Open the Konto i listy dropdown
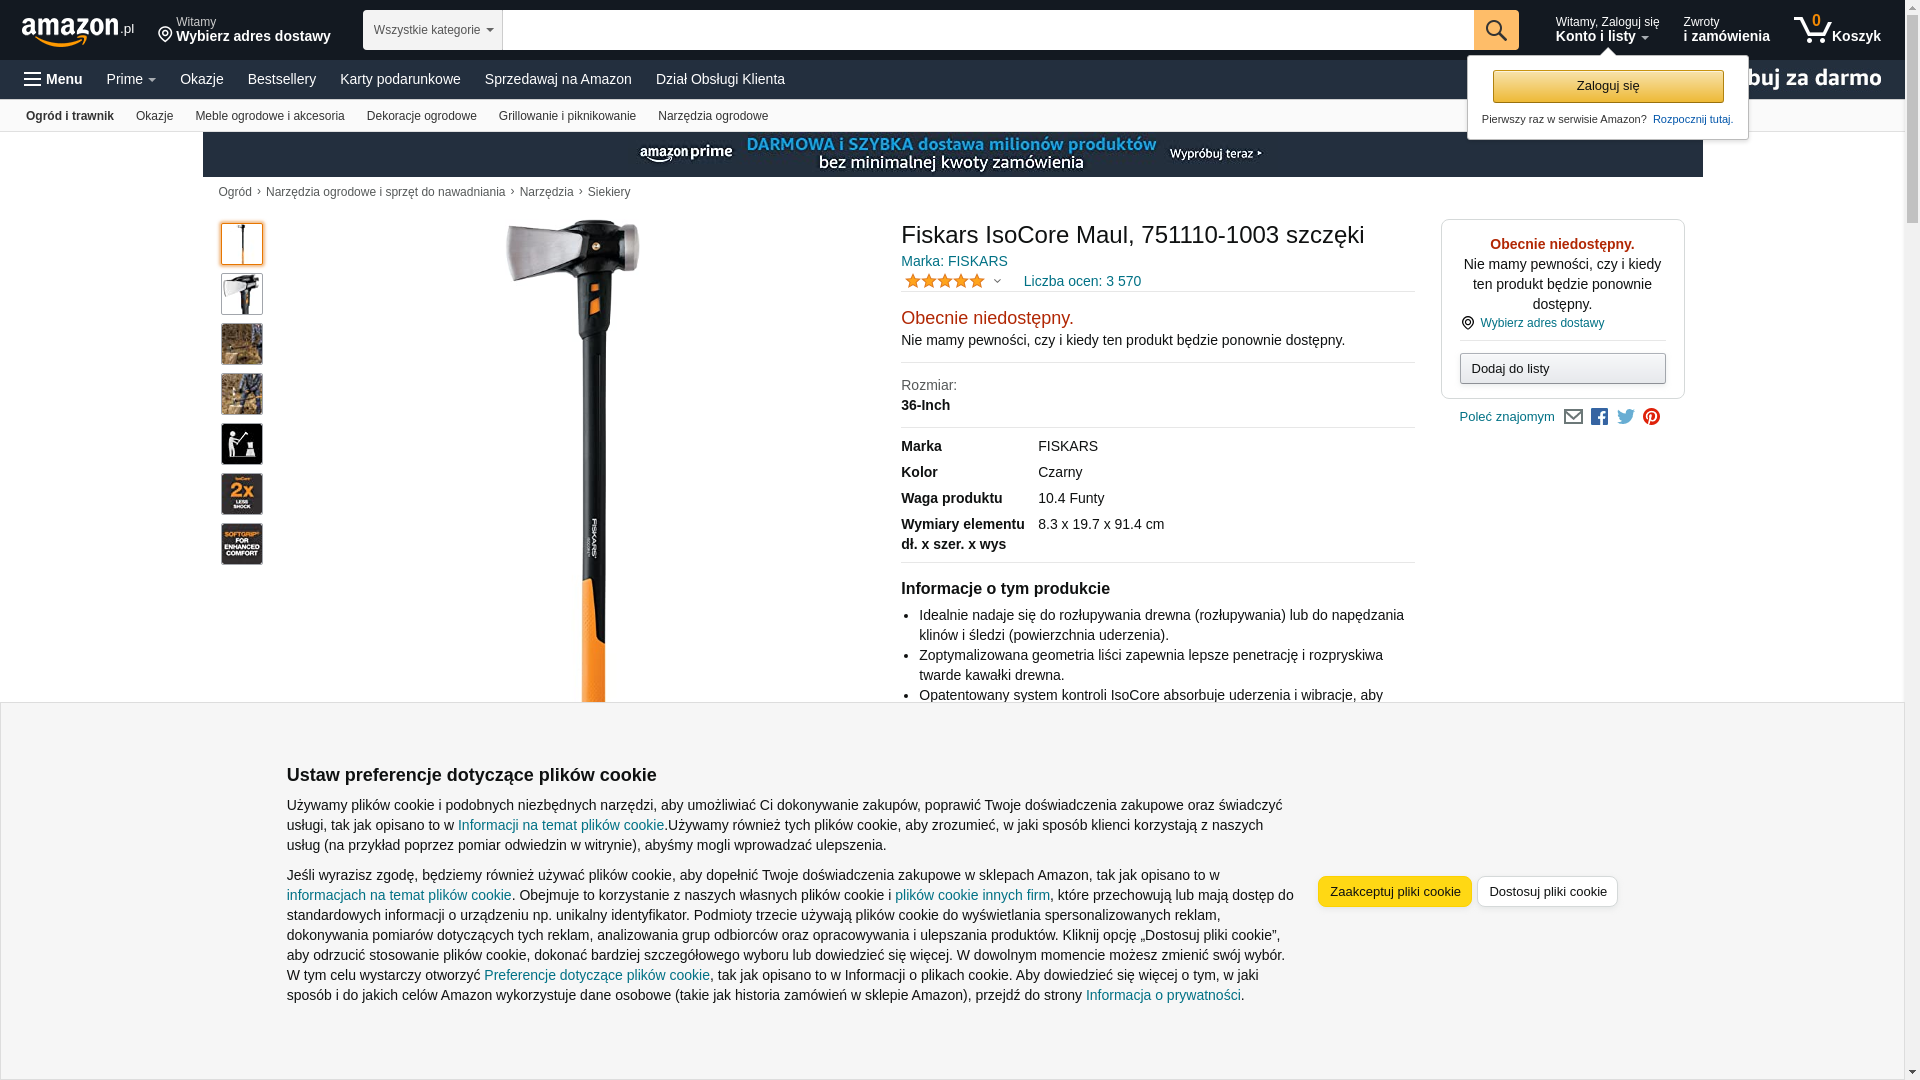Image resolution: width=1920 pixels, height=1080 pixels. (x=1606, y=30)
